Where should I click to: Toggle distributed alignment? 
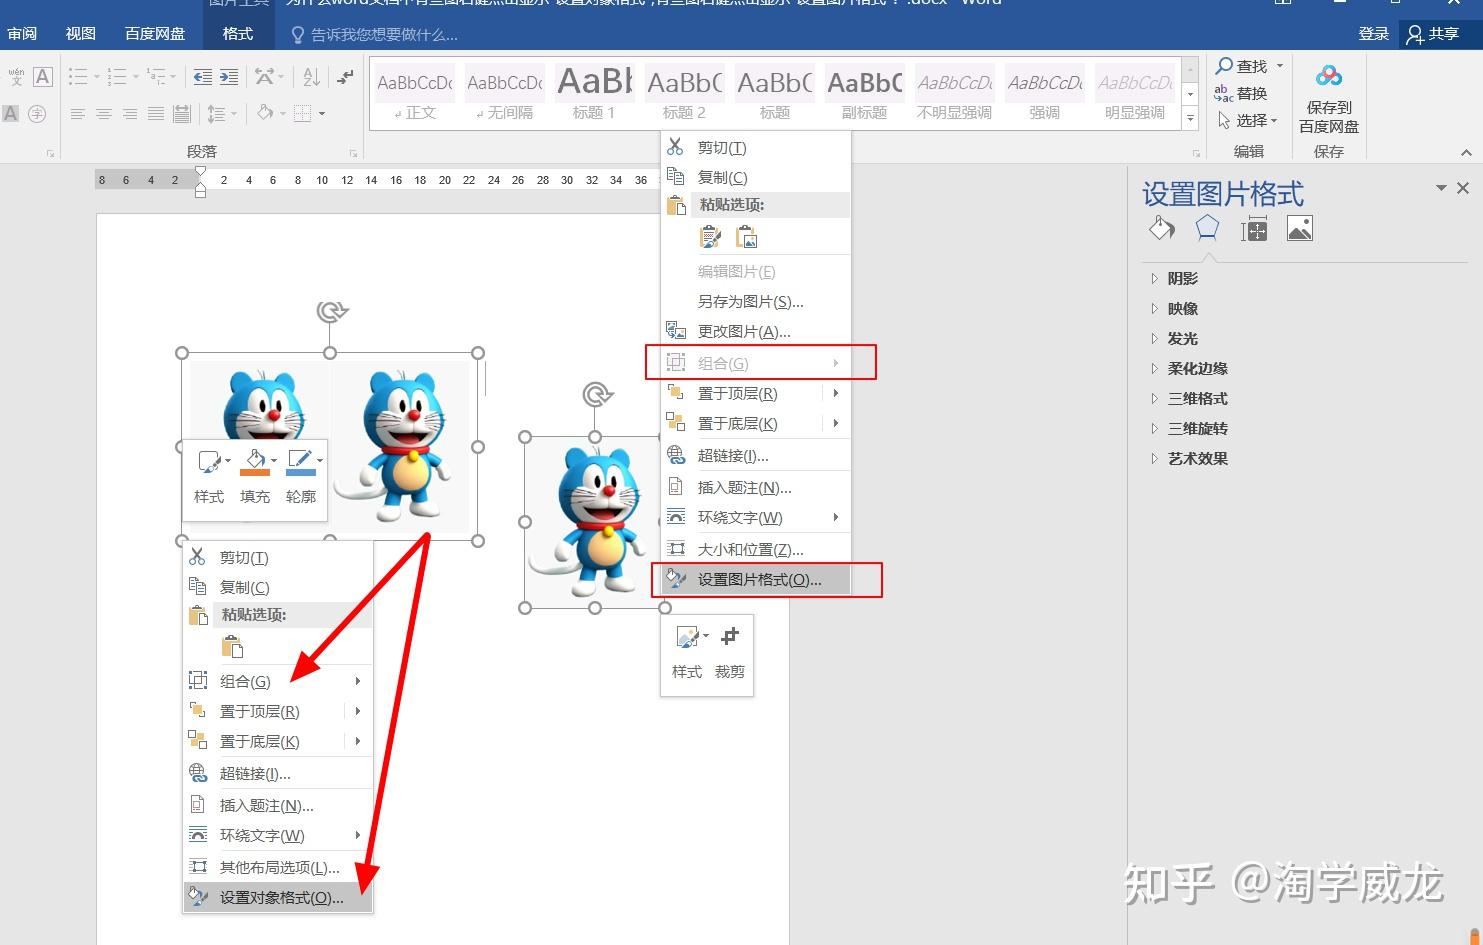pyautogui.click(x=182, y=114)
